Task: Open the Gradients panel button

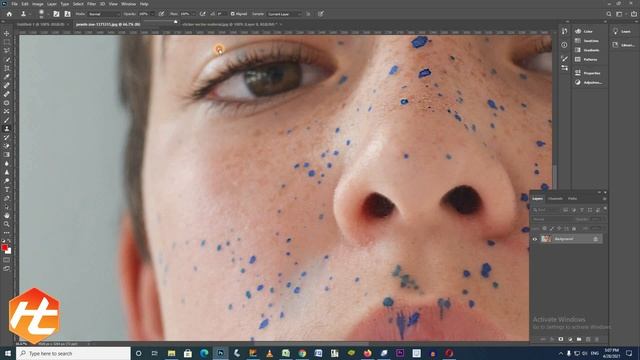Action: coord(587,50)
